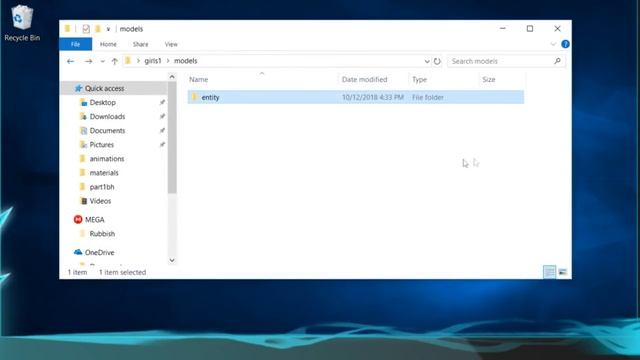Click the pin icon beside Documents

[x=162, y=131]
